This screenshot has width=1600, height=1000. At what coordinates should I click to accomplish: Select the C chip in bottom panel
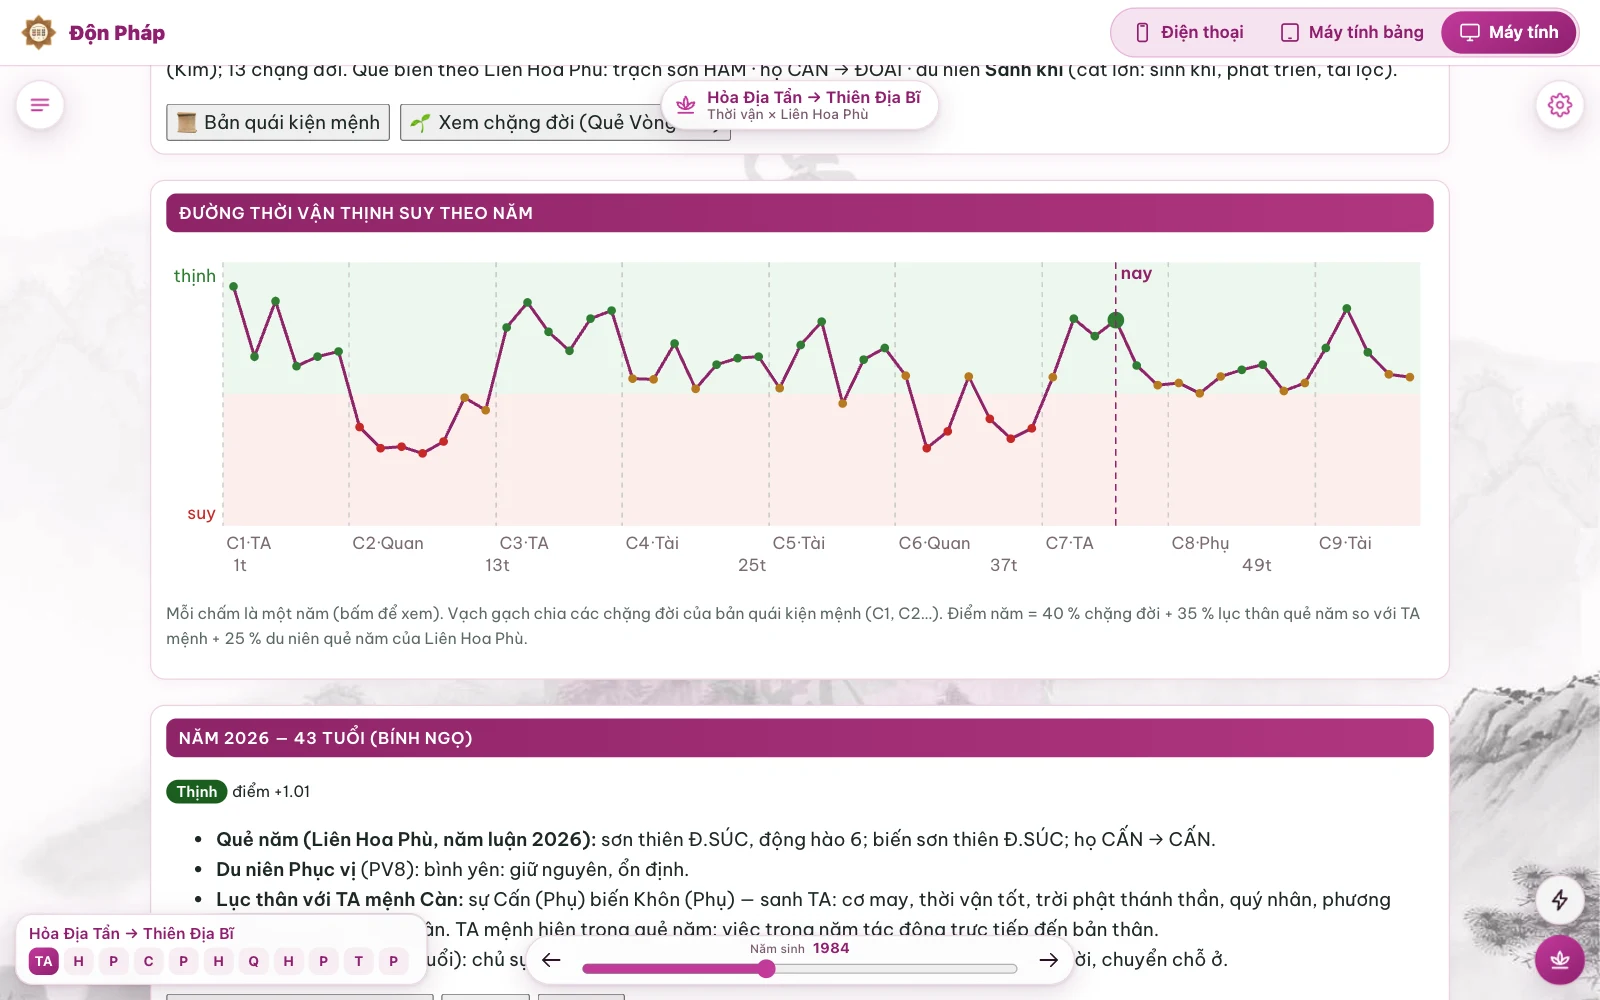pos(149,961)
